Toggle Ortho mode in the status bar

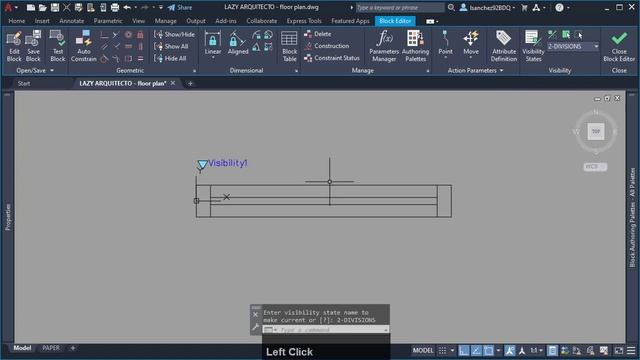pyautogui.click(x=464, y=350)
